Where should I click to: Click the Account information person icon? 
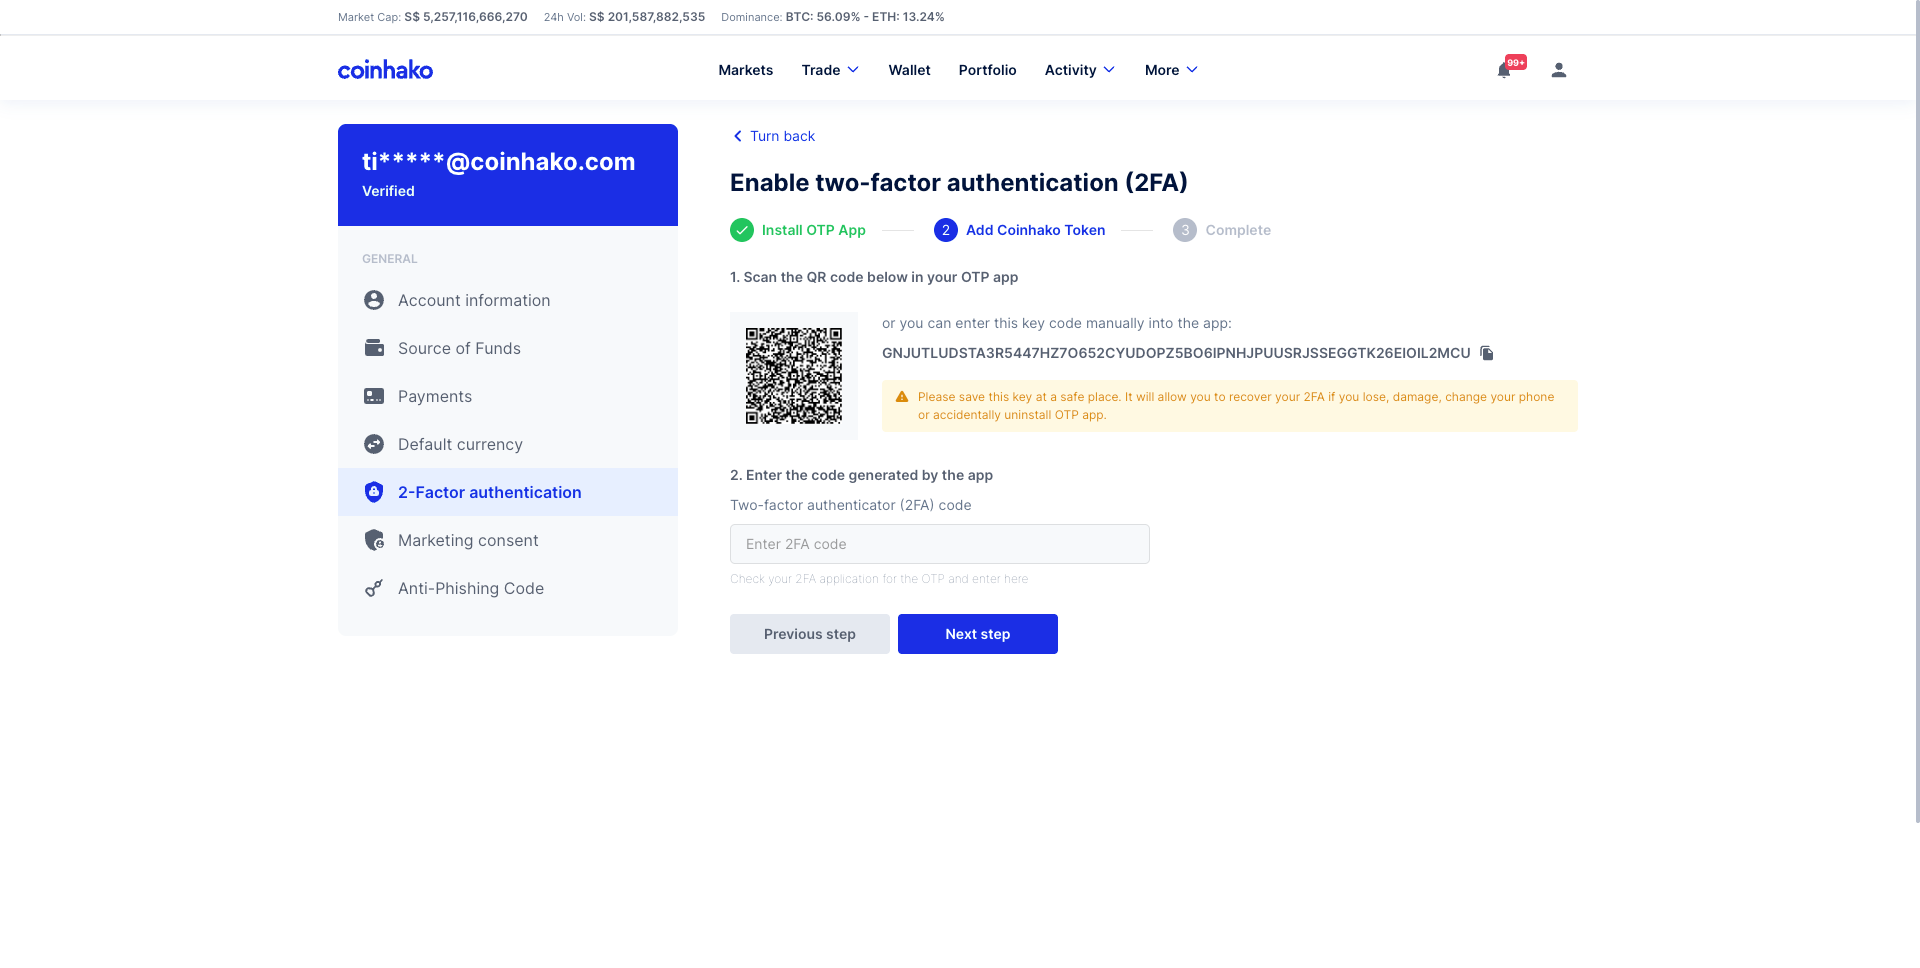(x=374, y=300)
